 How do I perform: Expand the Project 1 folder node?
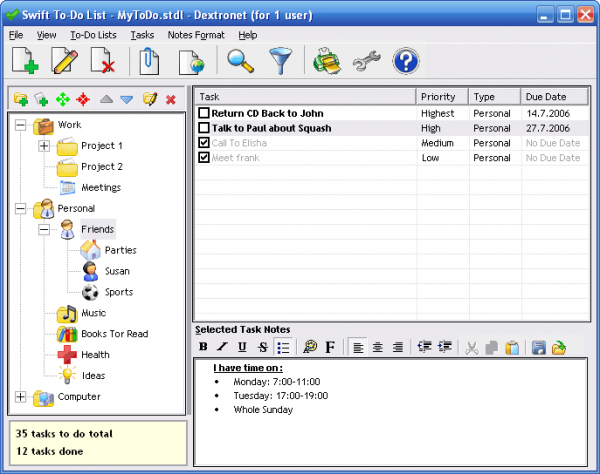tap(44, 146)
